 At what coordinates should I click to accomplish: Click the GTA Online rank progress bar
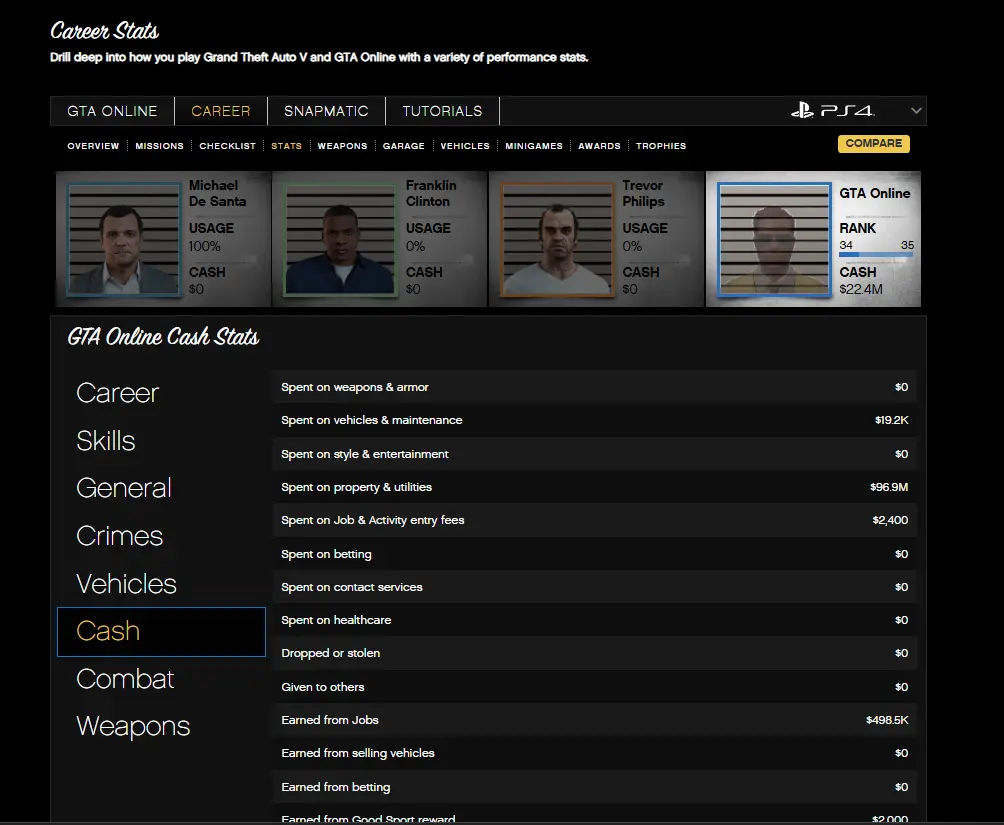tap(875, 255)
